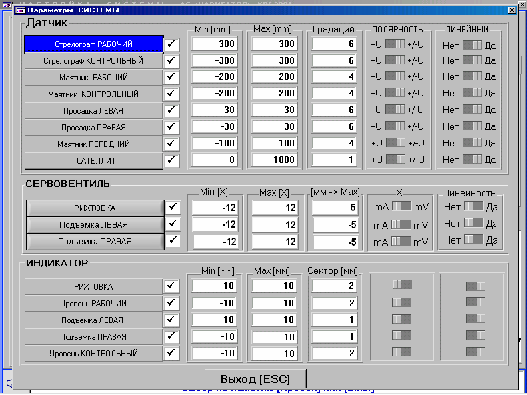
Task: Select РИХТОВКА button in СЕРВОВЕНТИЛЬ section
Action: pyautogui.click(x=95, y=208)
